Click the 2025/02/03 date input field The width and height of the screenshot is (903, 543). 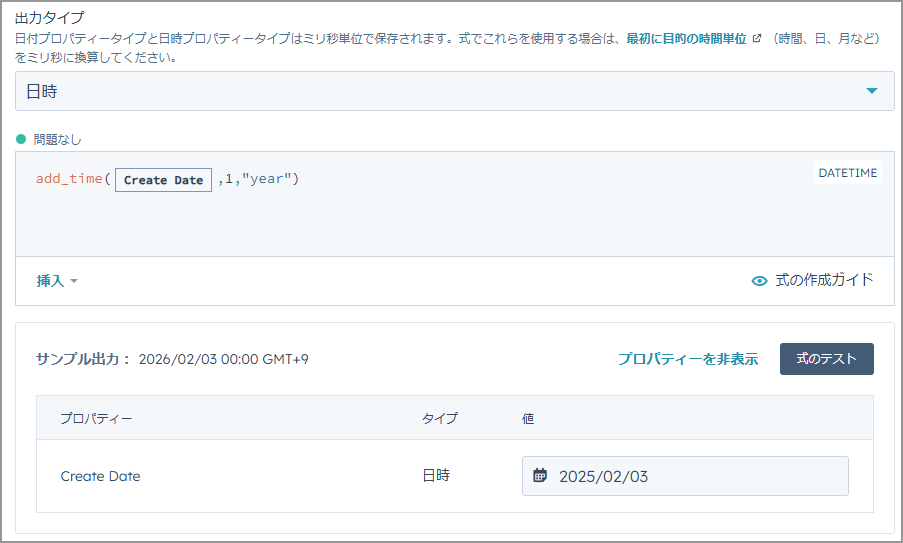pos(685,476)
